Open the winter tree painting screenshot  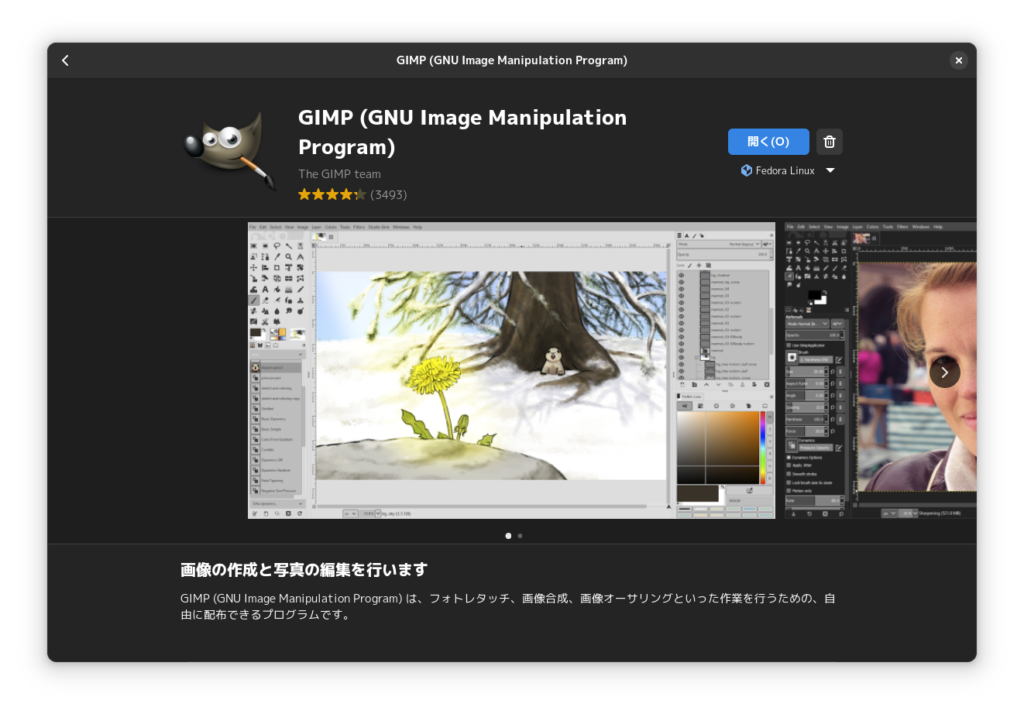click(x=511, y=370)
